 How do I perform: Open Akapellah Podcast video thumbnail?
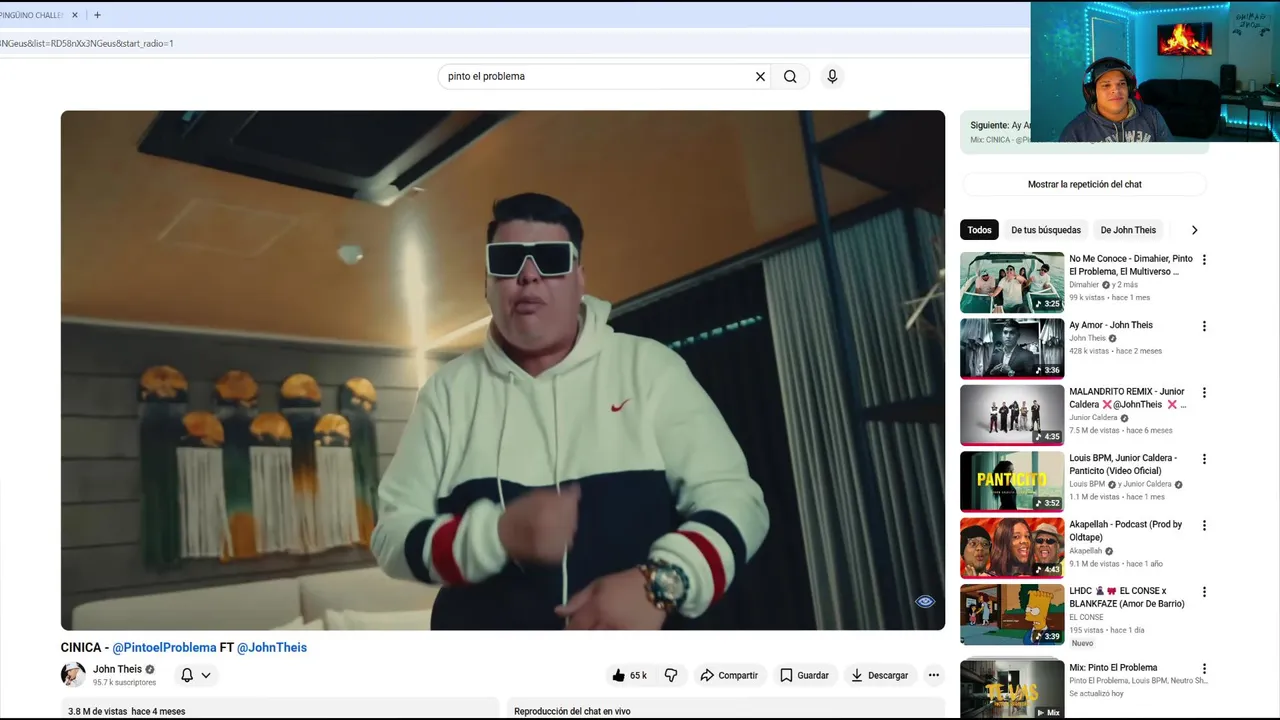[1012, 547]
